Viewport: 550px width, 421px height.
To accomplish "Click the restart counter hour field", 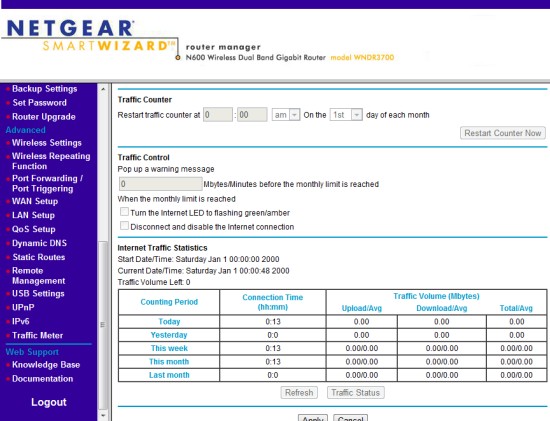I will point(218,115).
